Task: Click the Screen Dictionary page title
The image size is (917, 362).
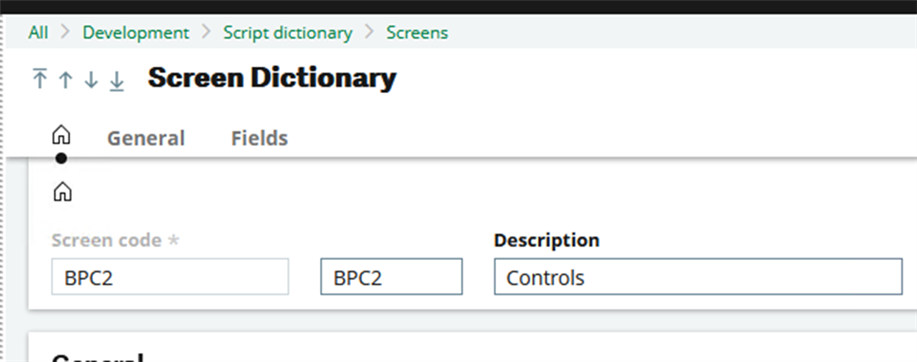Action: pyautogui.click(x=272, y=78)
